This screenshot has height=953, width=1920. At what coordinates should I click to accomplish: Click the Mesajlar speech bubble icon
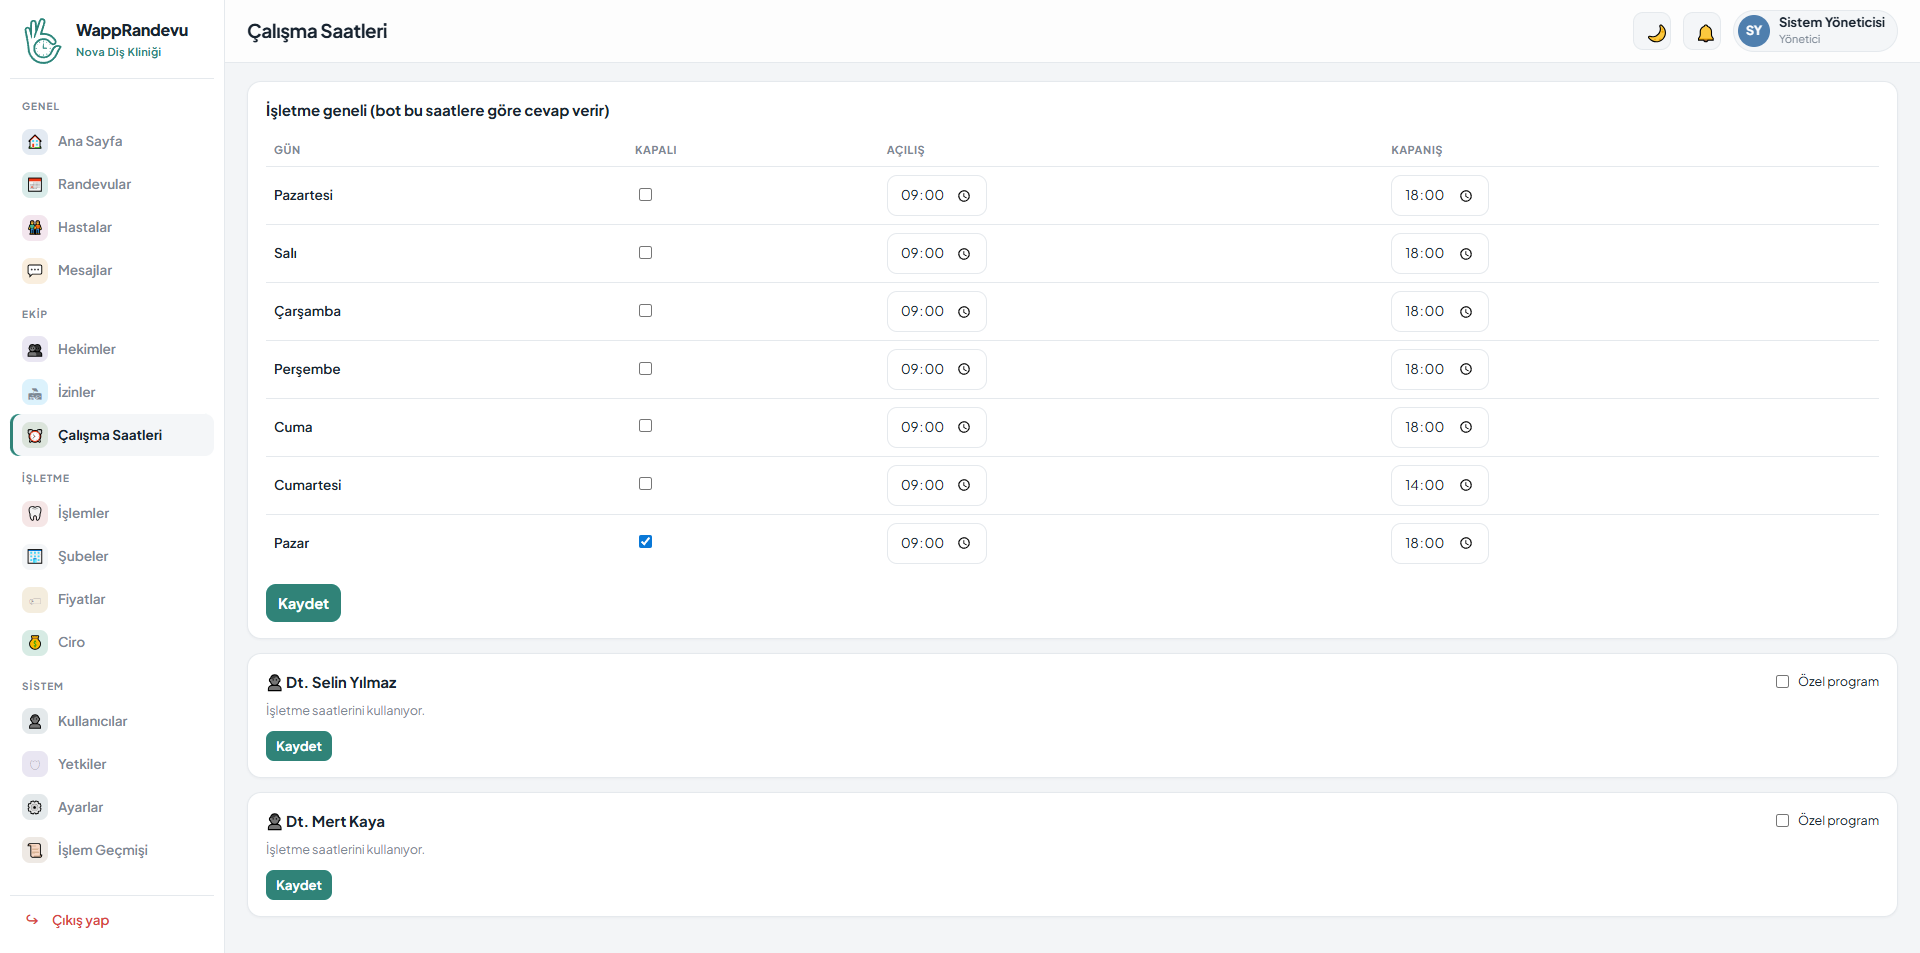[35, 270]
